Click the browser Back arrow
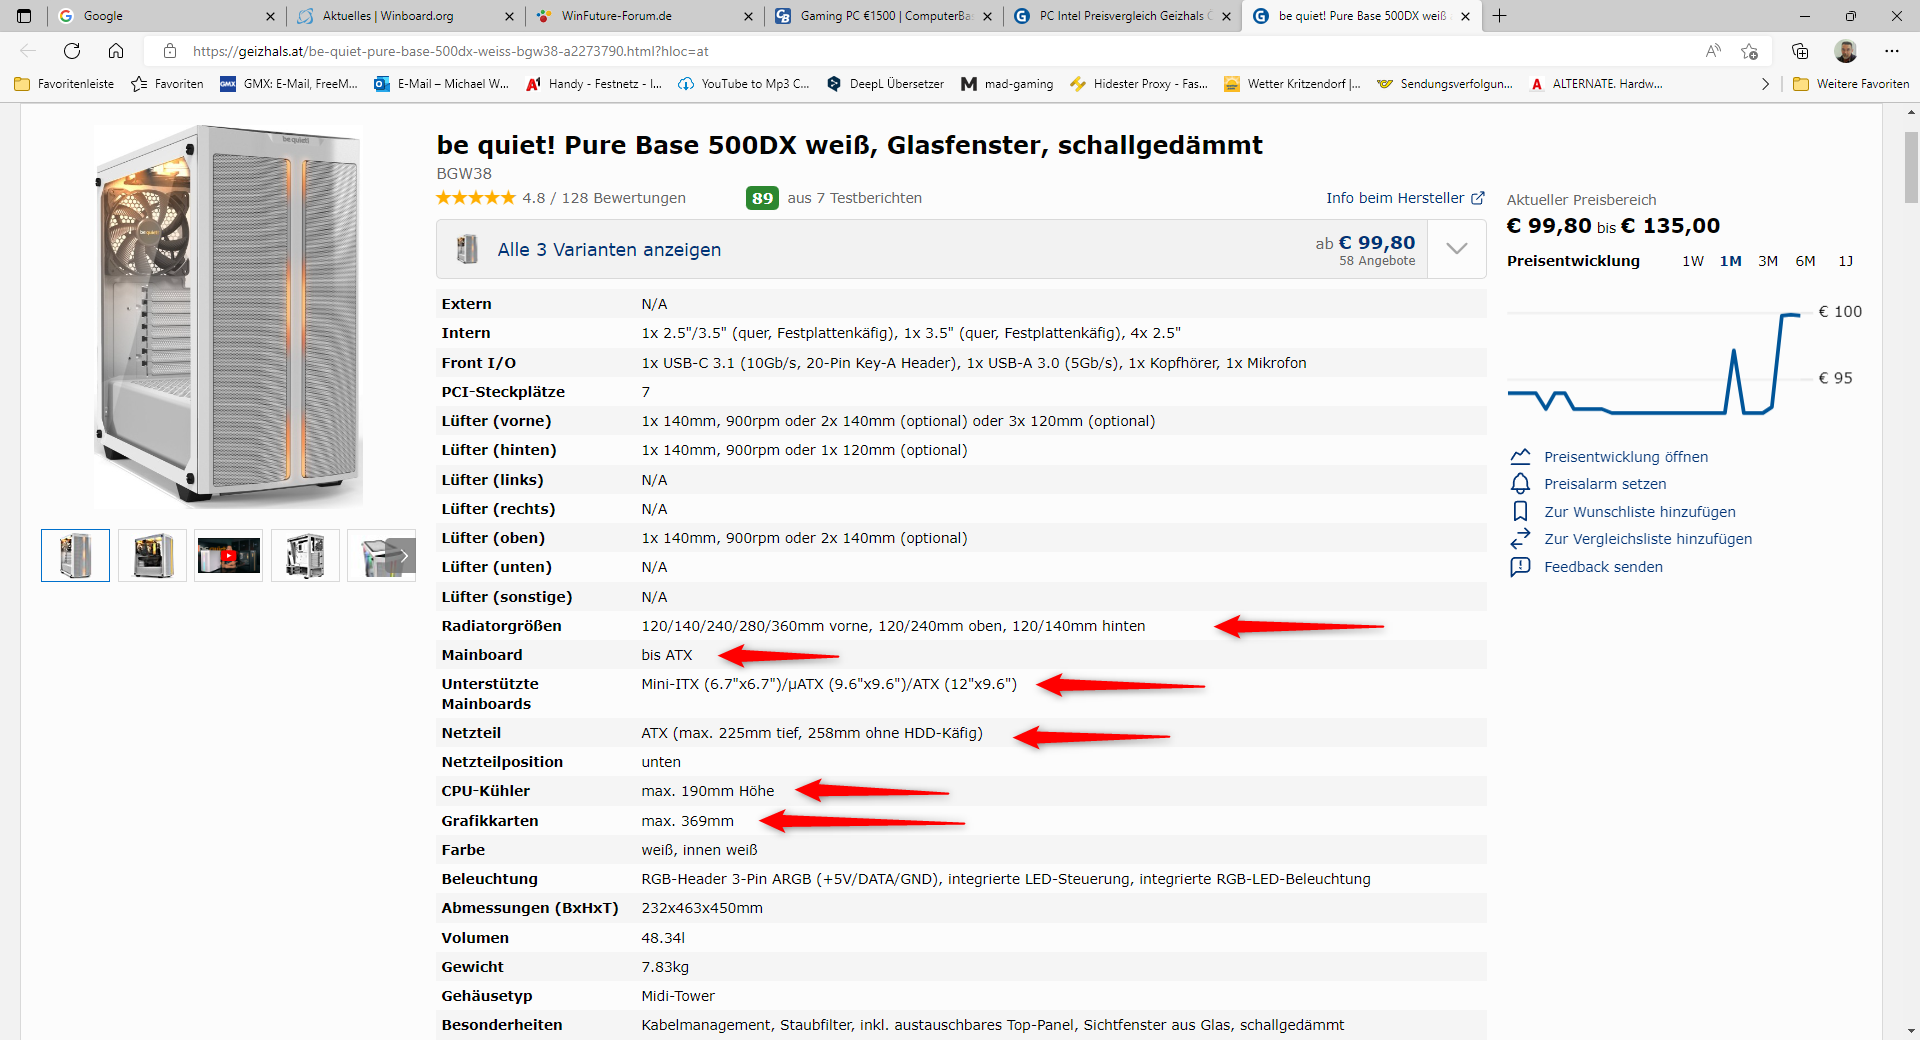1920x1040 pixels. (x=28, y=51)
